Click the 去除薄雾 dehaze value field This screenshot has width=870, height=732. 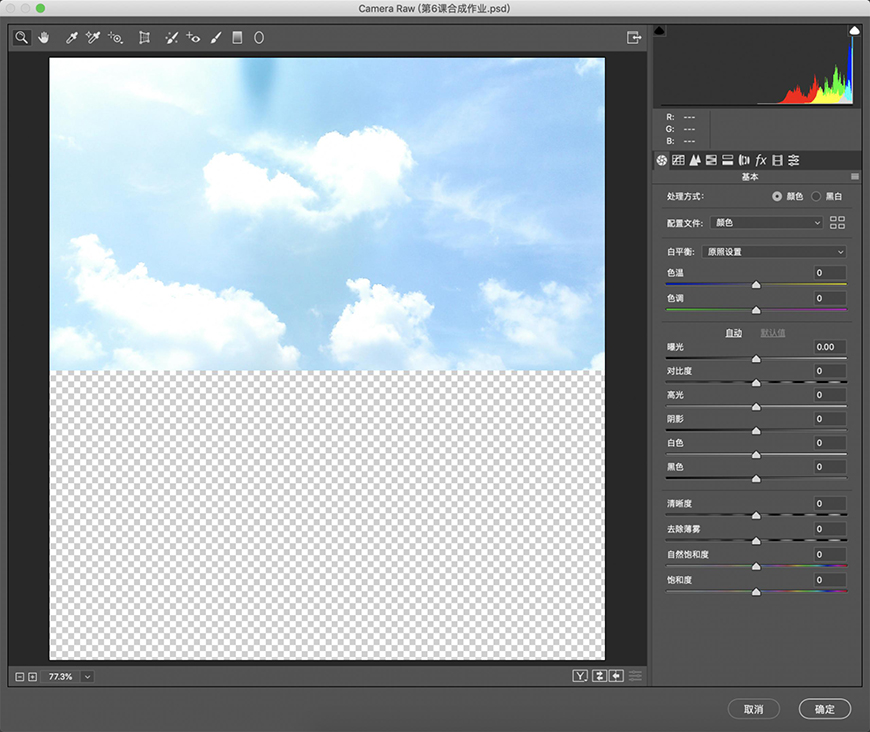(830, 529)
